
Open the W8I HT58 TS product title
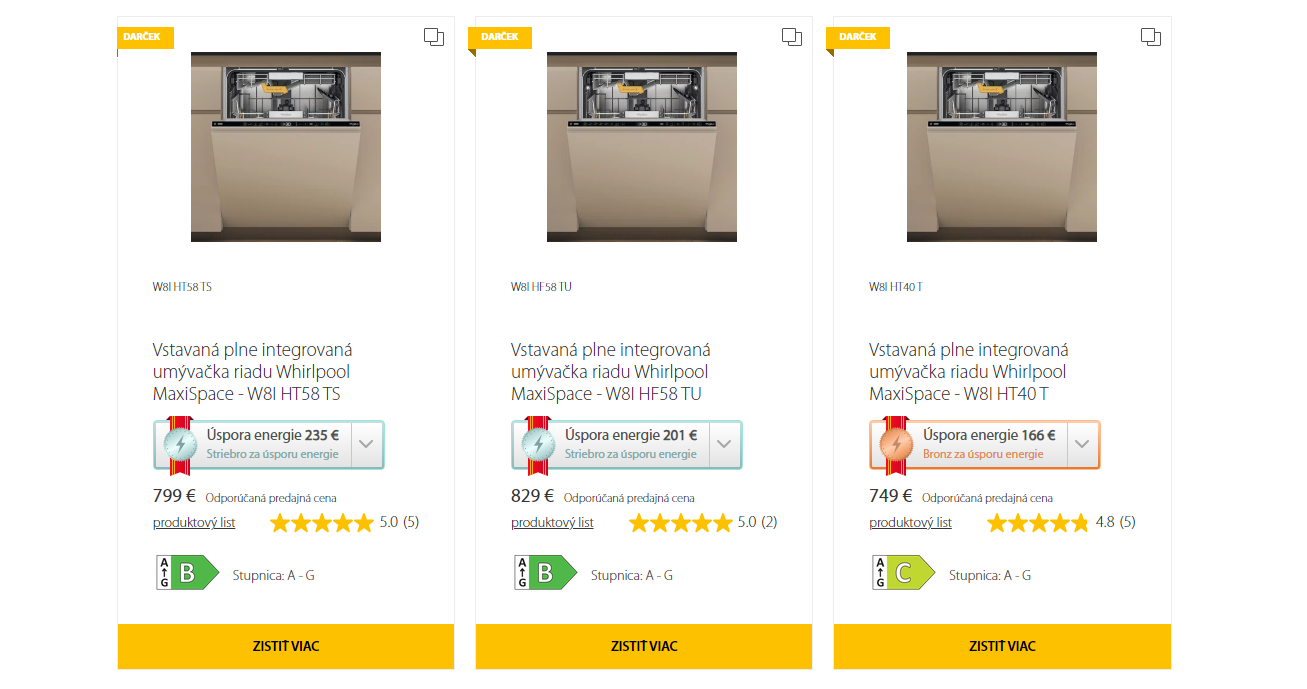pyautogui.click(x=252, y=372)
